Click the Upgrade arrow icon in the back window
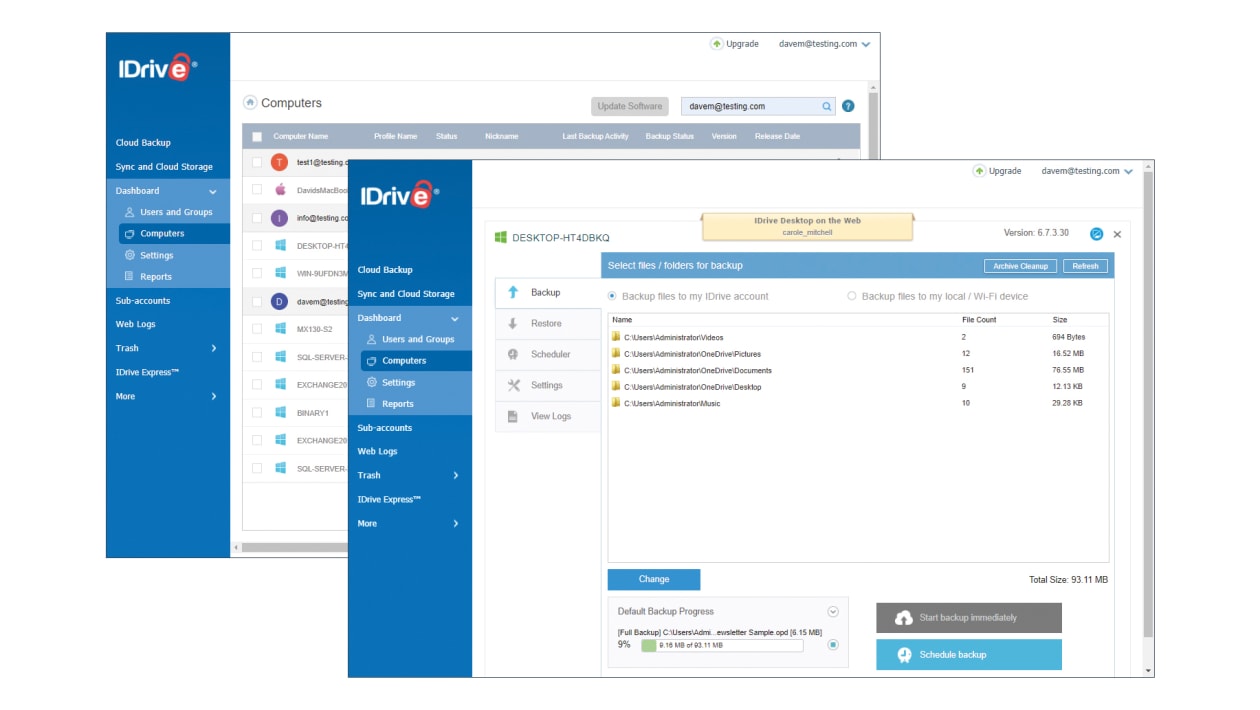Image resolution: width=1260 pixels, height=710 pixels. [x=716, y=44]
